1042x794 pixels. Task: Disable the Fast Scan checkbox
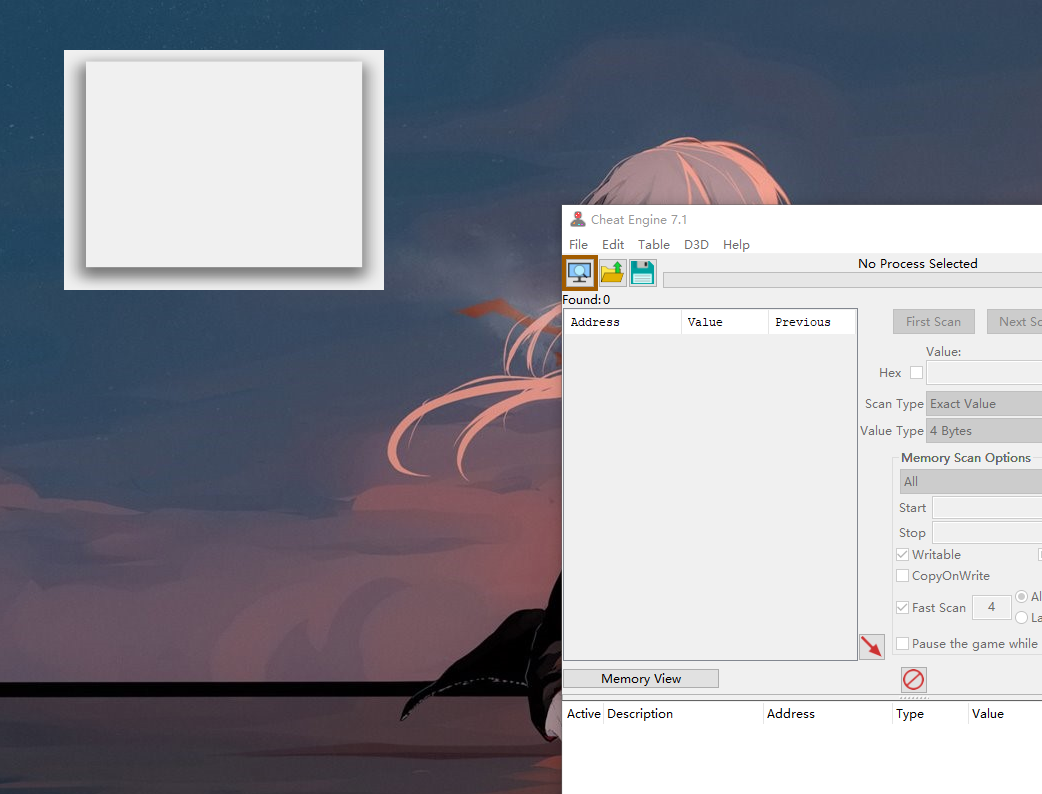pyautogui.click(x=902, y=607)
